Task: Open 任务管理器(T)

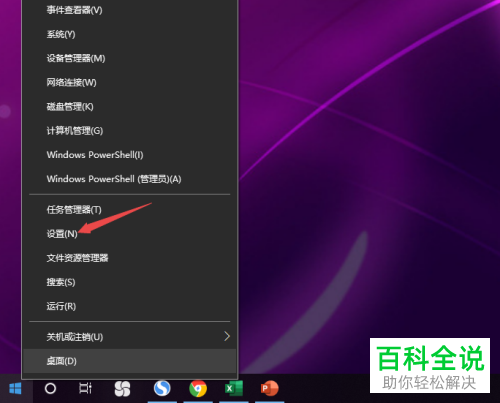Action: [130, 210]
